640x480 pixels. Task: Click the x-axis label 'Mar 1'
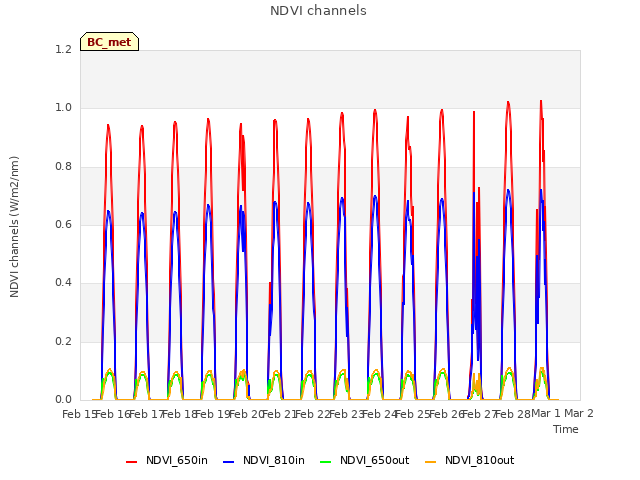click(546, 413)
